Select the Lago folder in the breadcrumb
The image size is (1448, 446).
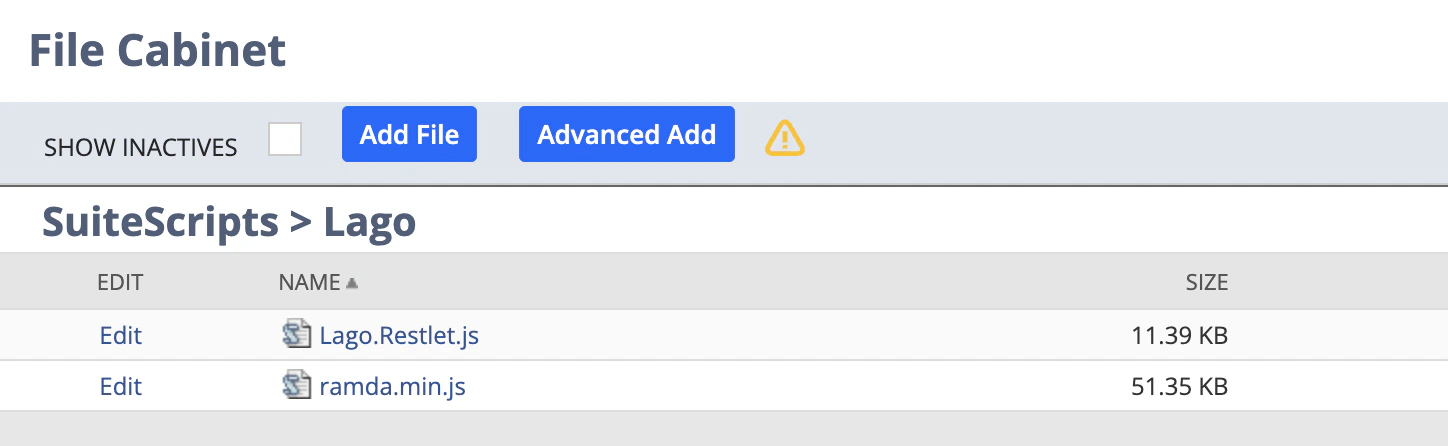coord(370,222)
